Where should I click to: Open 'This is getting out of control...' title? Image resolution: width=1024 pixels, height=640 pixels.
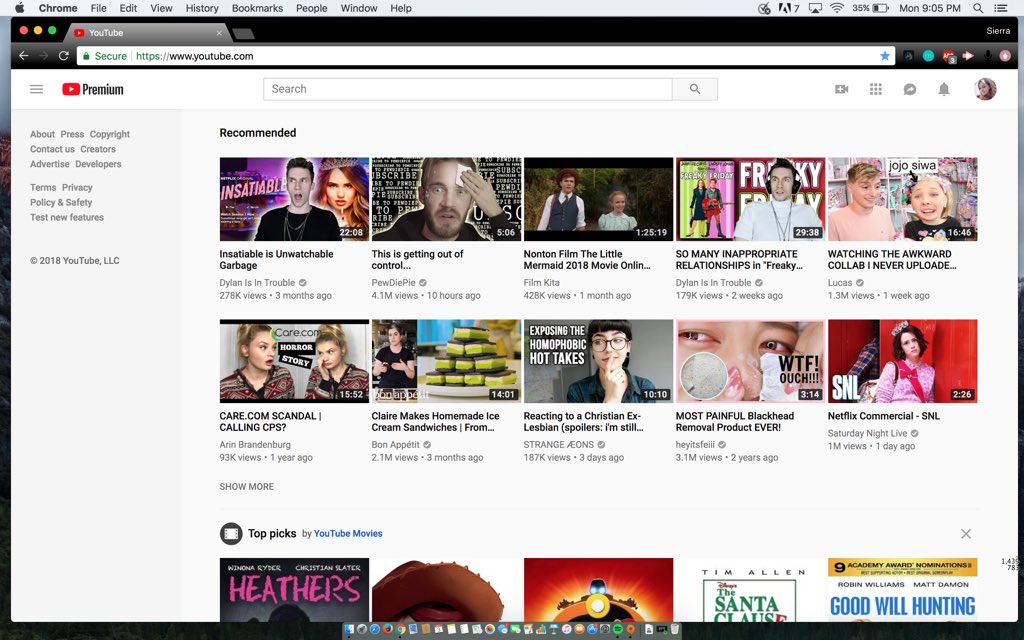[x=417, y=260]
